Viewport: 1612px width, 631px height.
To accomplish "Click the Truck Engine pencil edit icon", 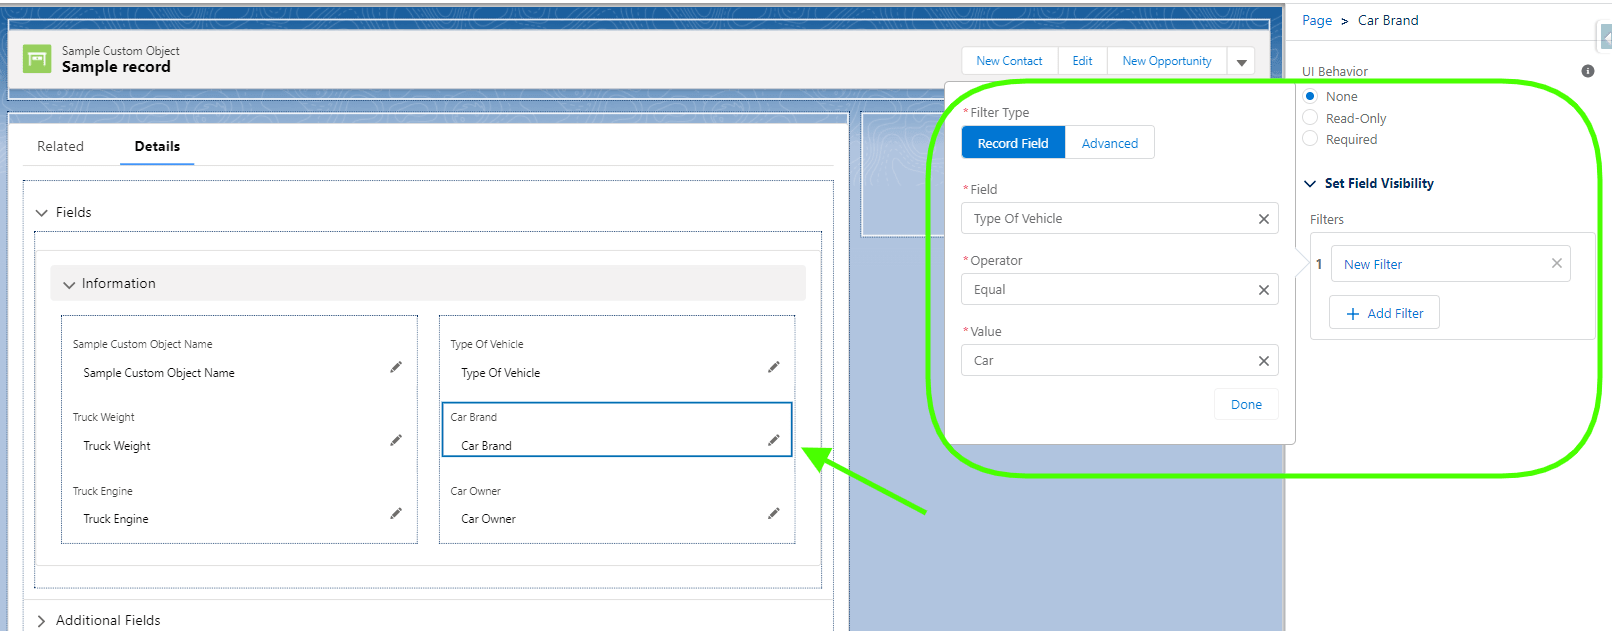I will [x=396, y=513].
